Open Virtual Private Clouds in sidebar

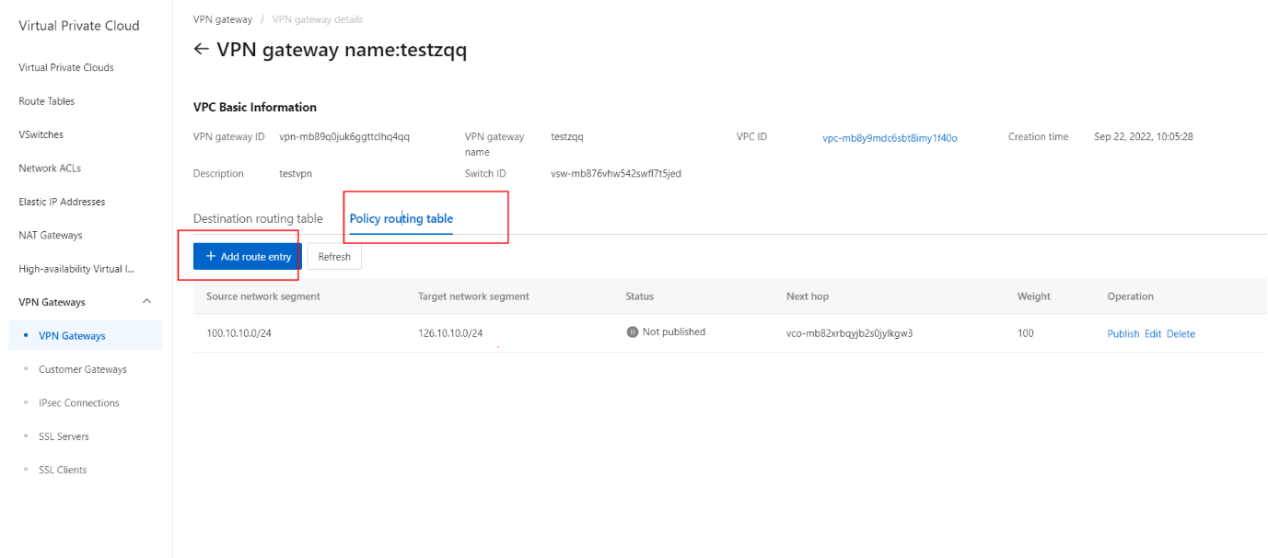[66, 68]
